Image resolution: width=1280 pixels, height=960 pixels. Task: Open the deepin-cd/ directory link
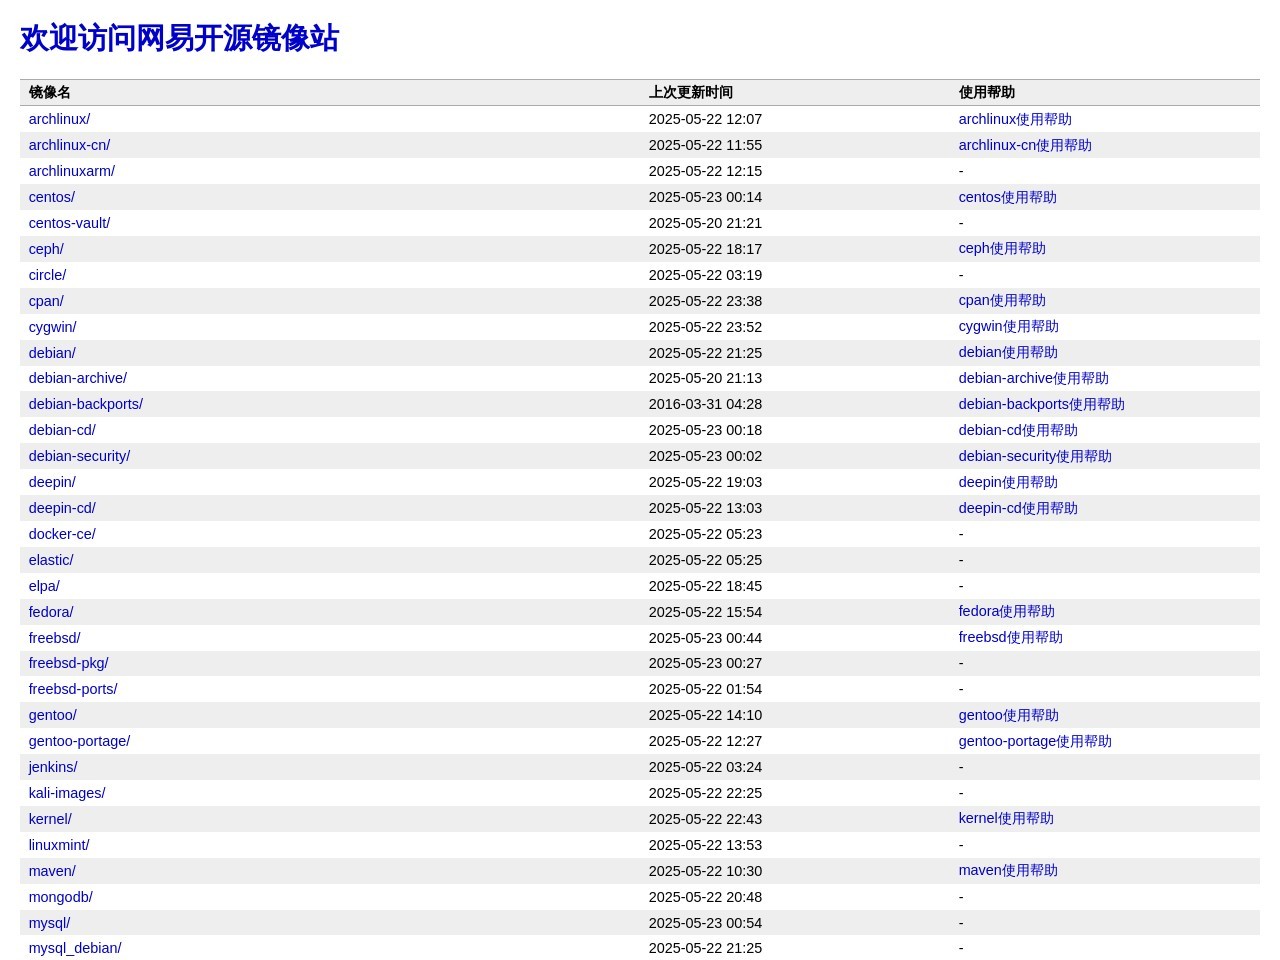[62, 508]
